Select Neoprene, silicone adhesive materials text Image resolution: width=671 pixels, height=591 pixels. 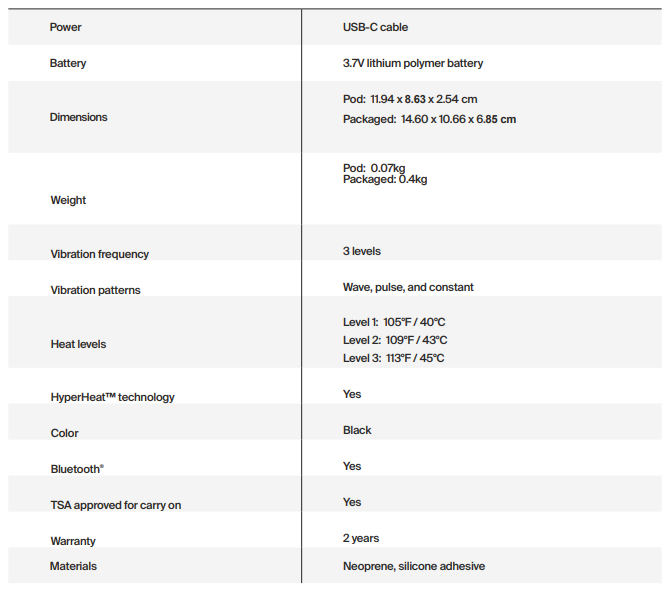(x=413, y=566)
